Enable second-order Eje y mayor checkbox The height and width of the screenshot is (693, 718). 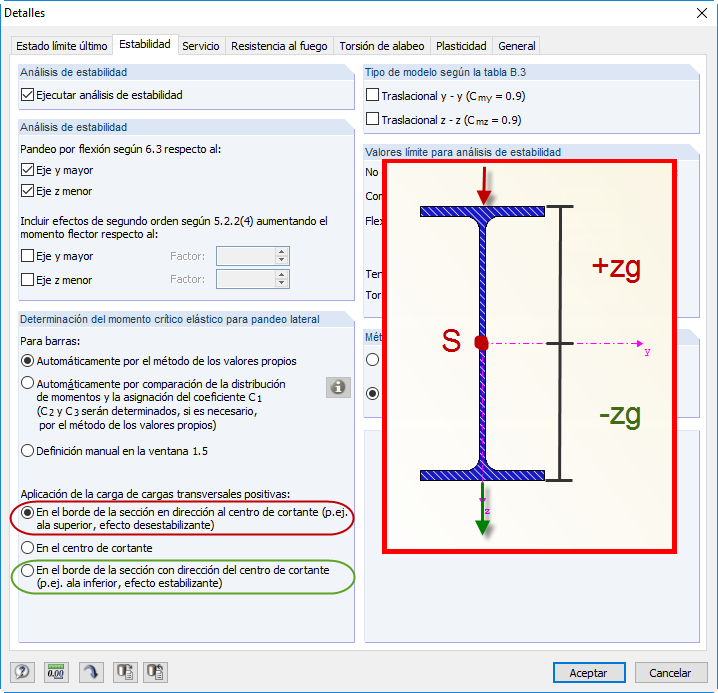27,256
